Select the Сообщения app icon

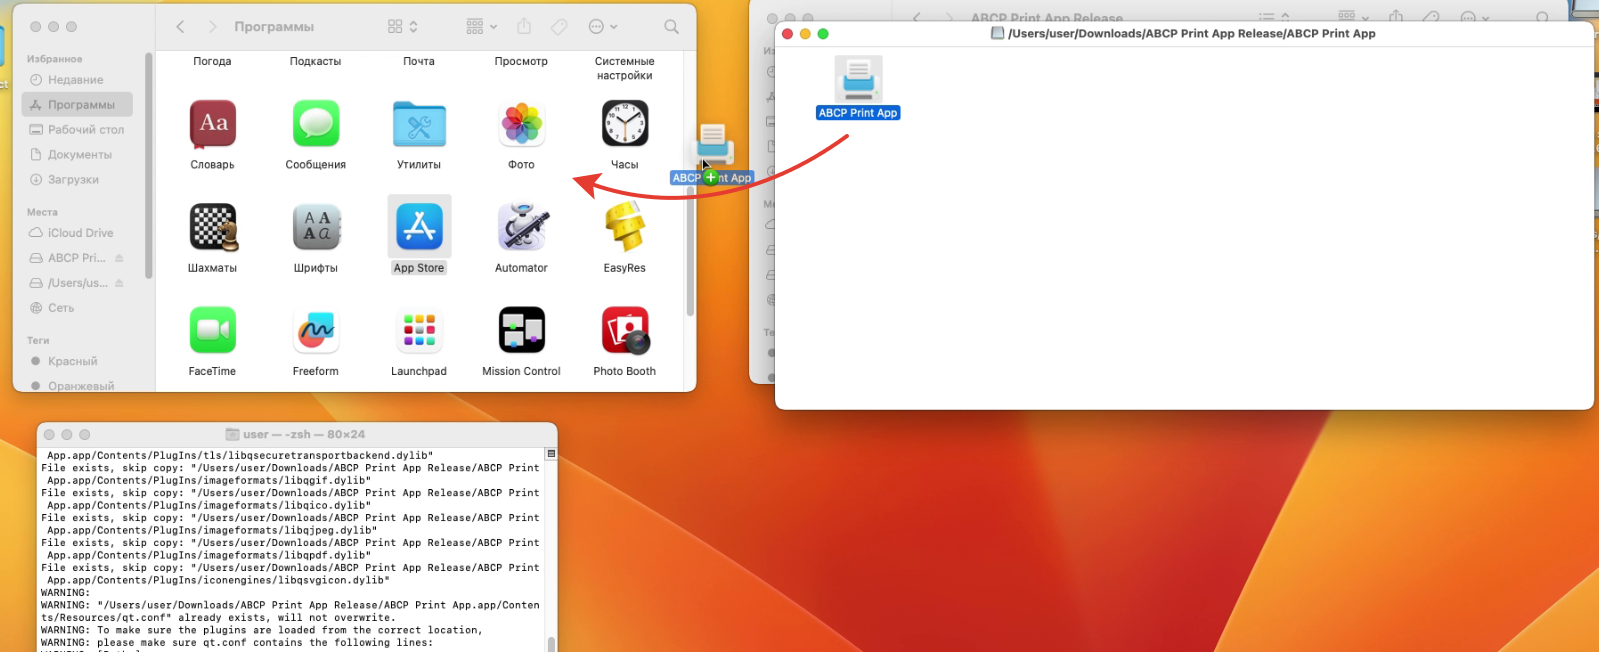click(x=316, y=124)
